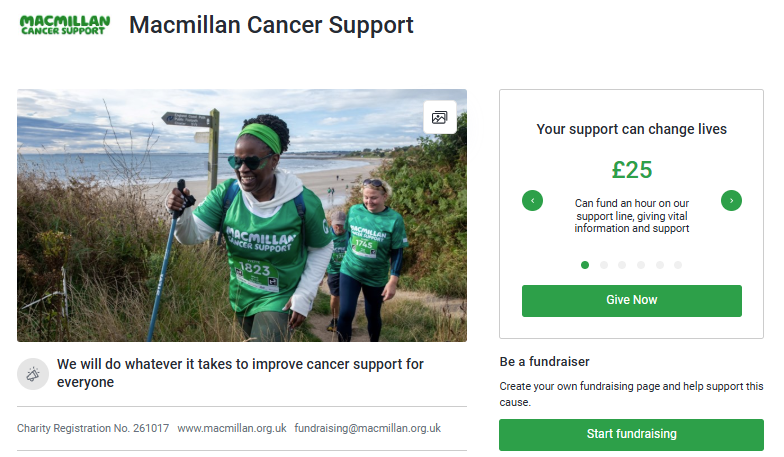The image size is (784, 457).
Task: Jump to the fifth carousel dot
Action: 660,265
